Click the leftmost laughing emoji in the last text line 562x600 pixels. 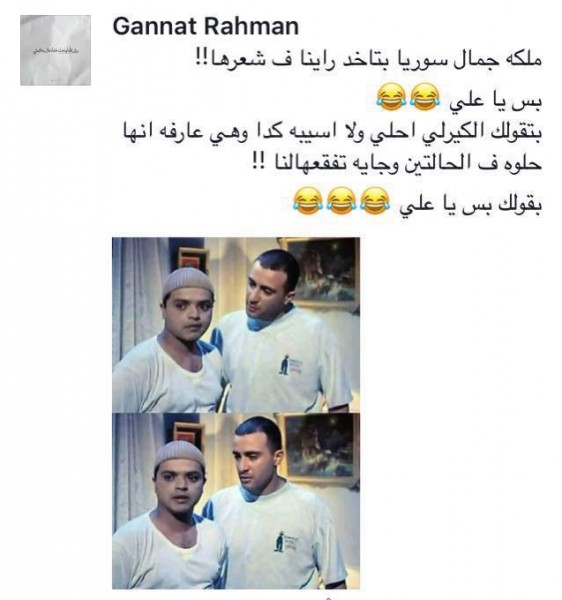[308, 201]
